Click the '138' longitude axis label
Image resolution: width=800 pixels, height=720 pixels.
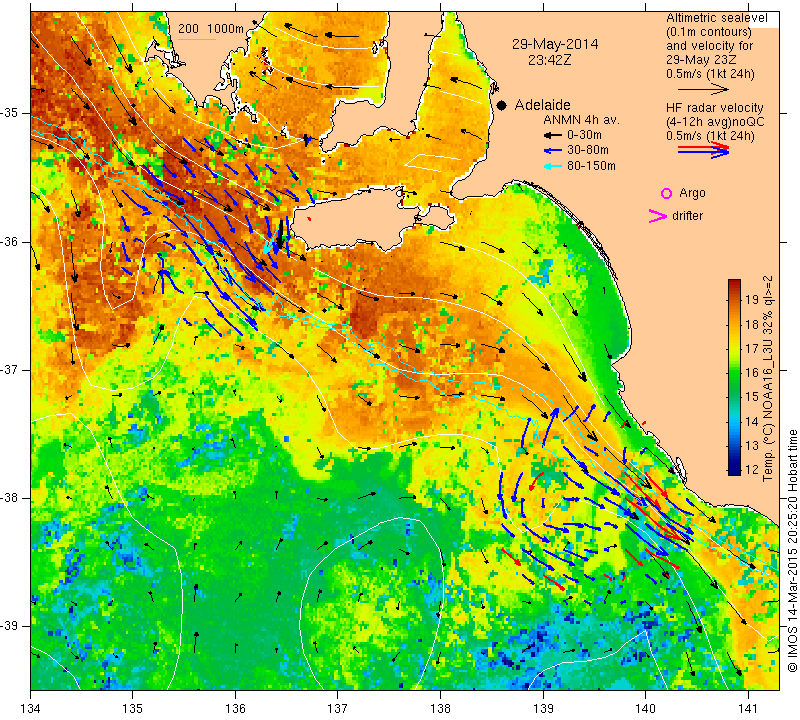click(440, 709)
